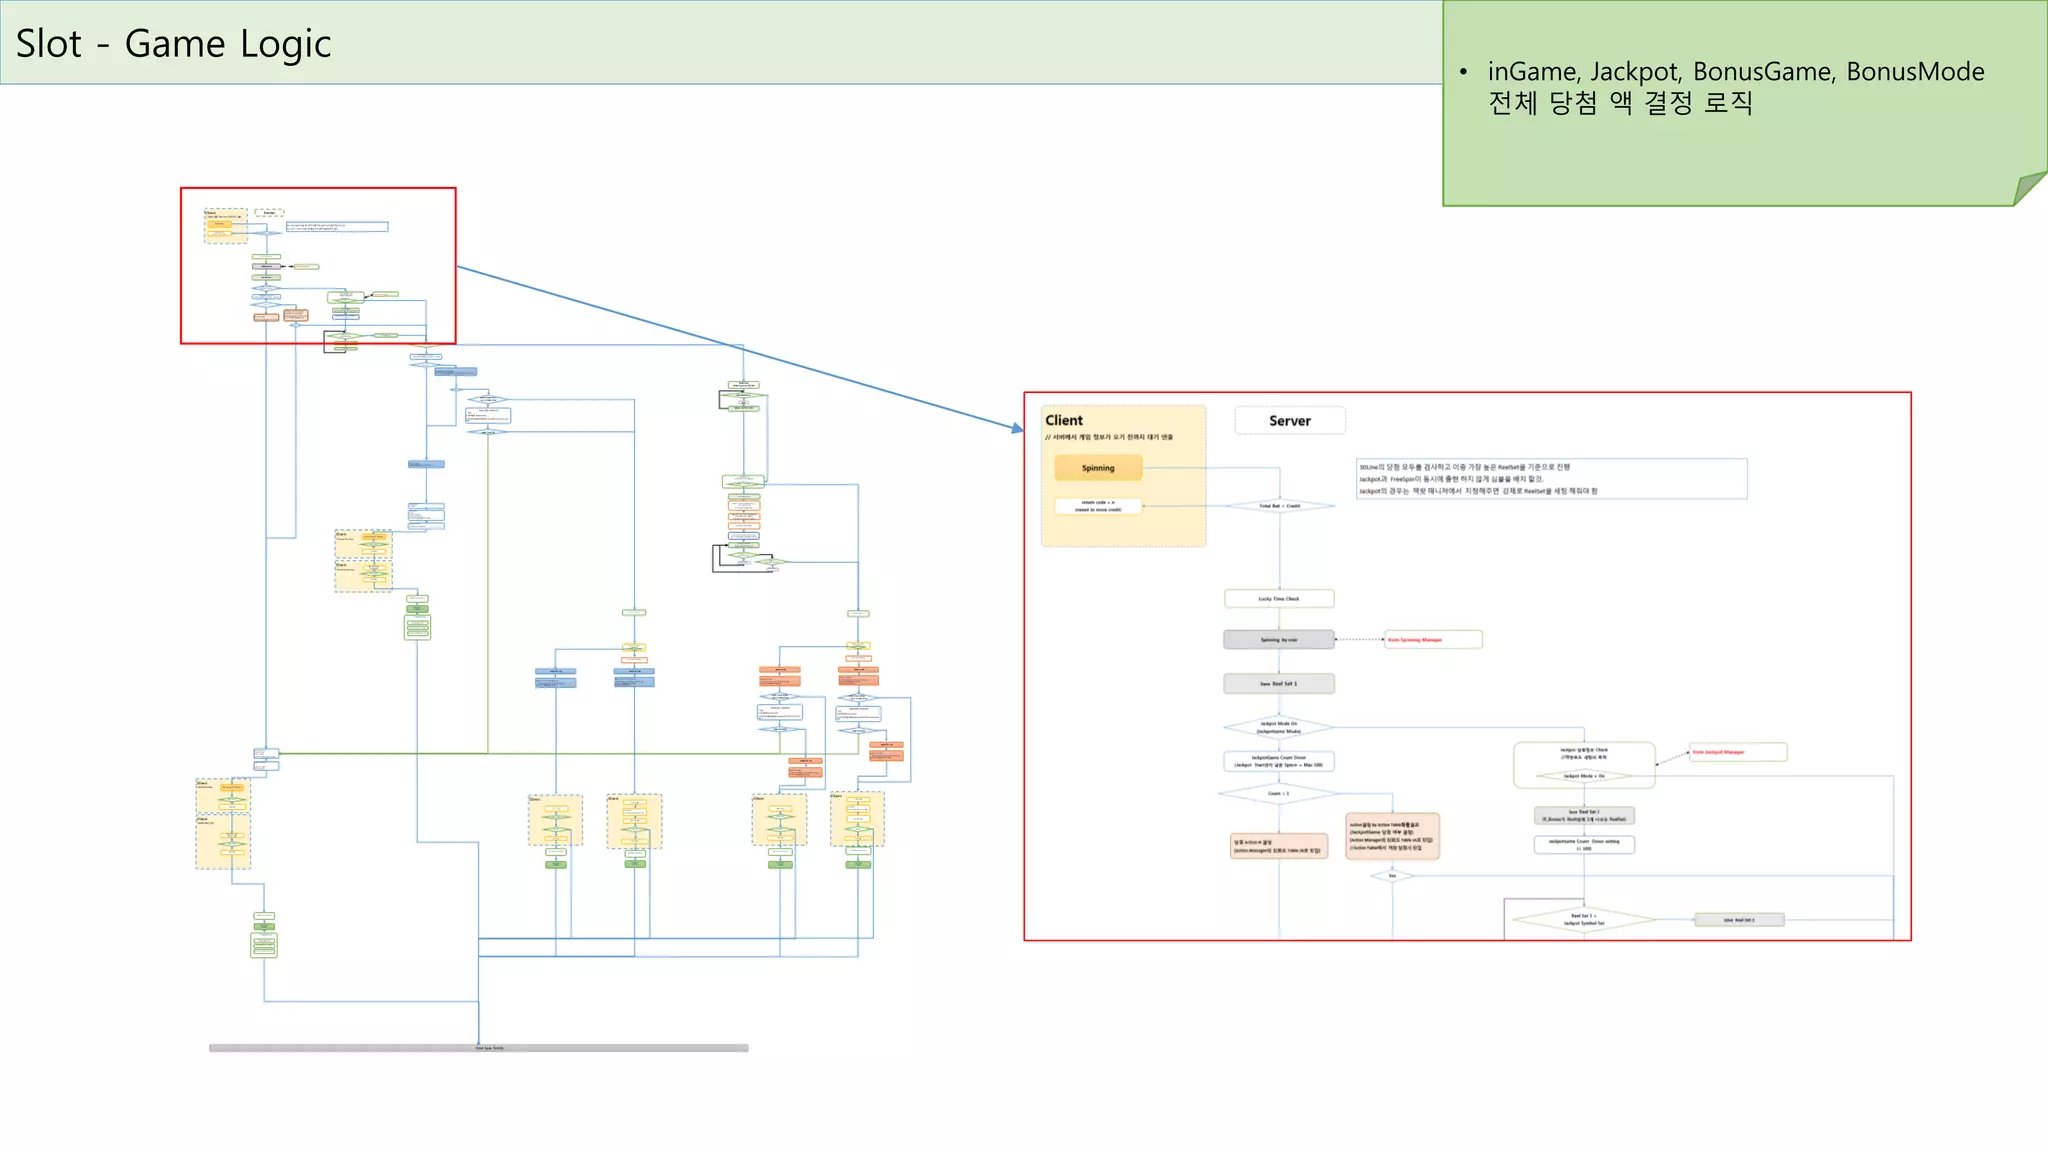Click the return code box in Client

[x=1097, y=506]
